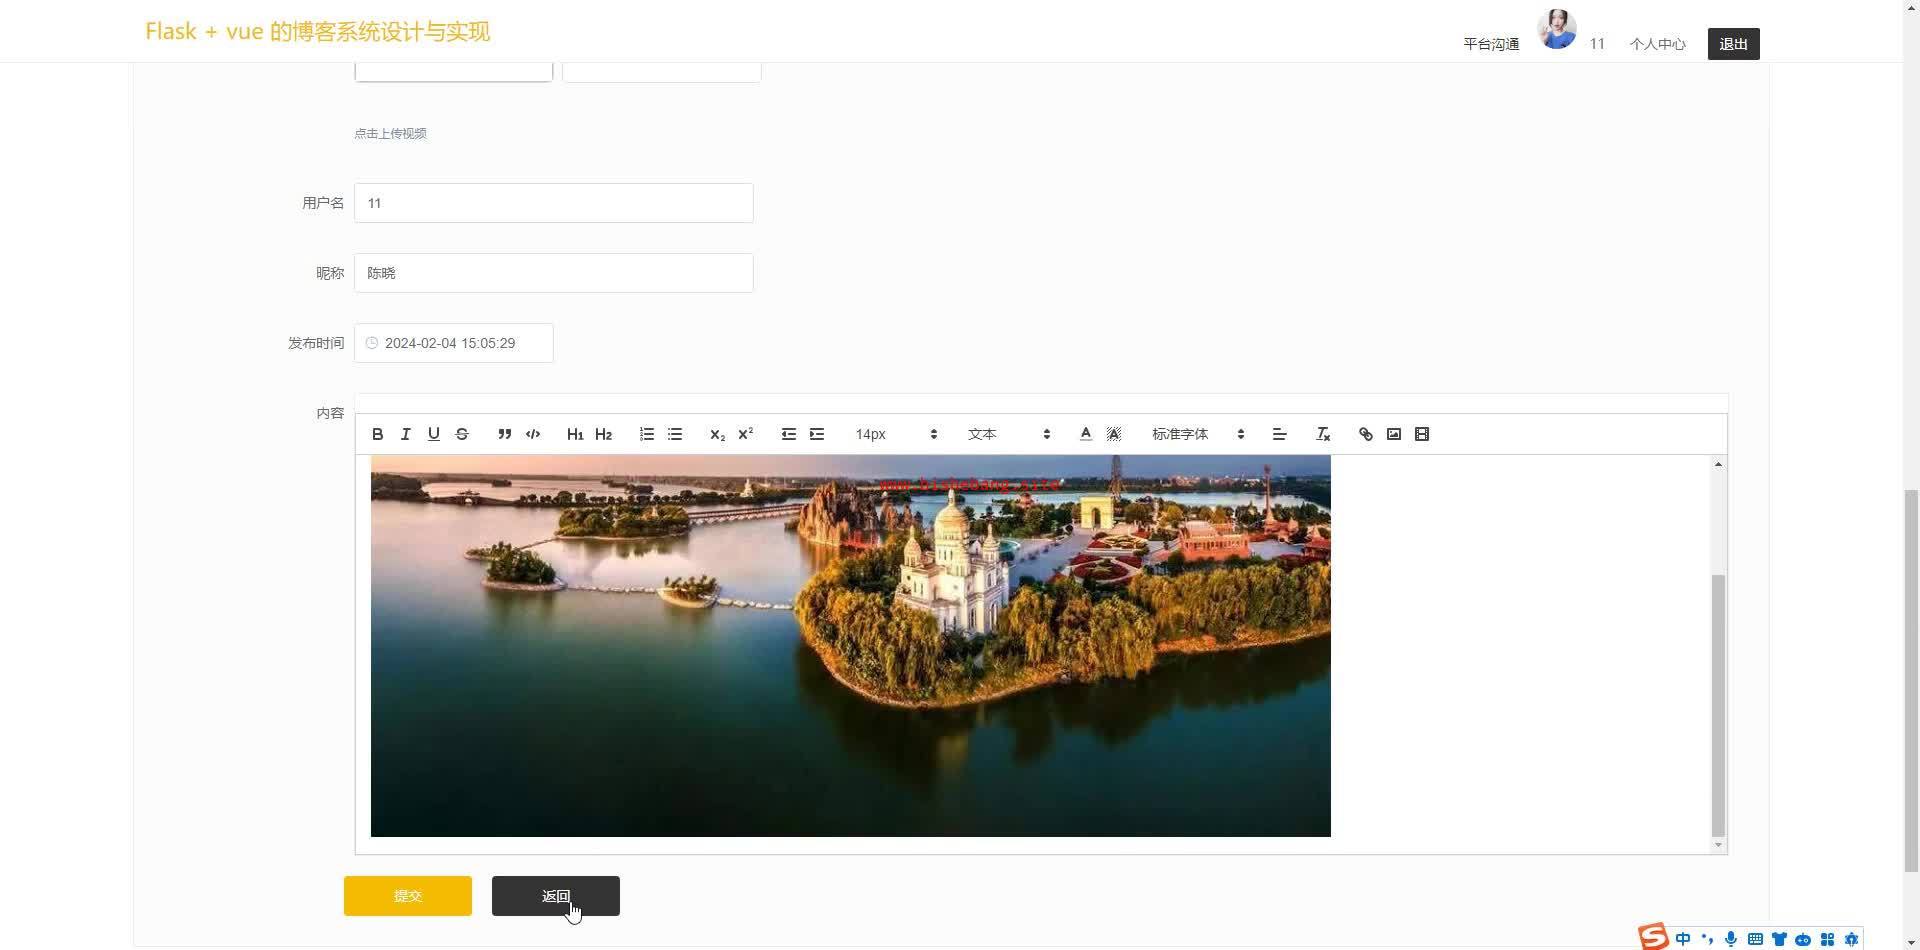
Task: Toggle bold formatting in the editor
Action: click(377, 434)
